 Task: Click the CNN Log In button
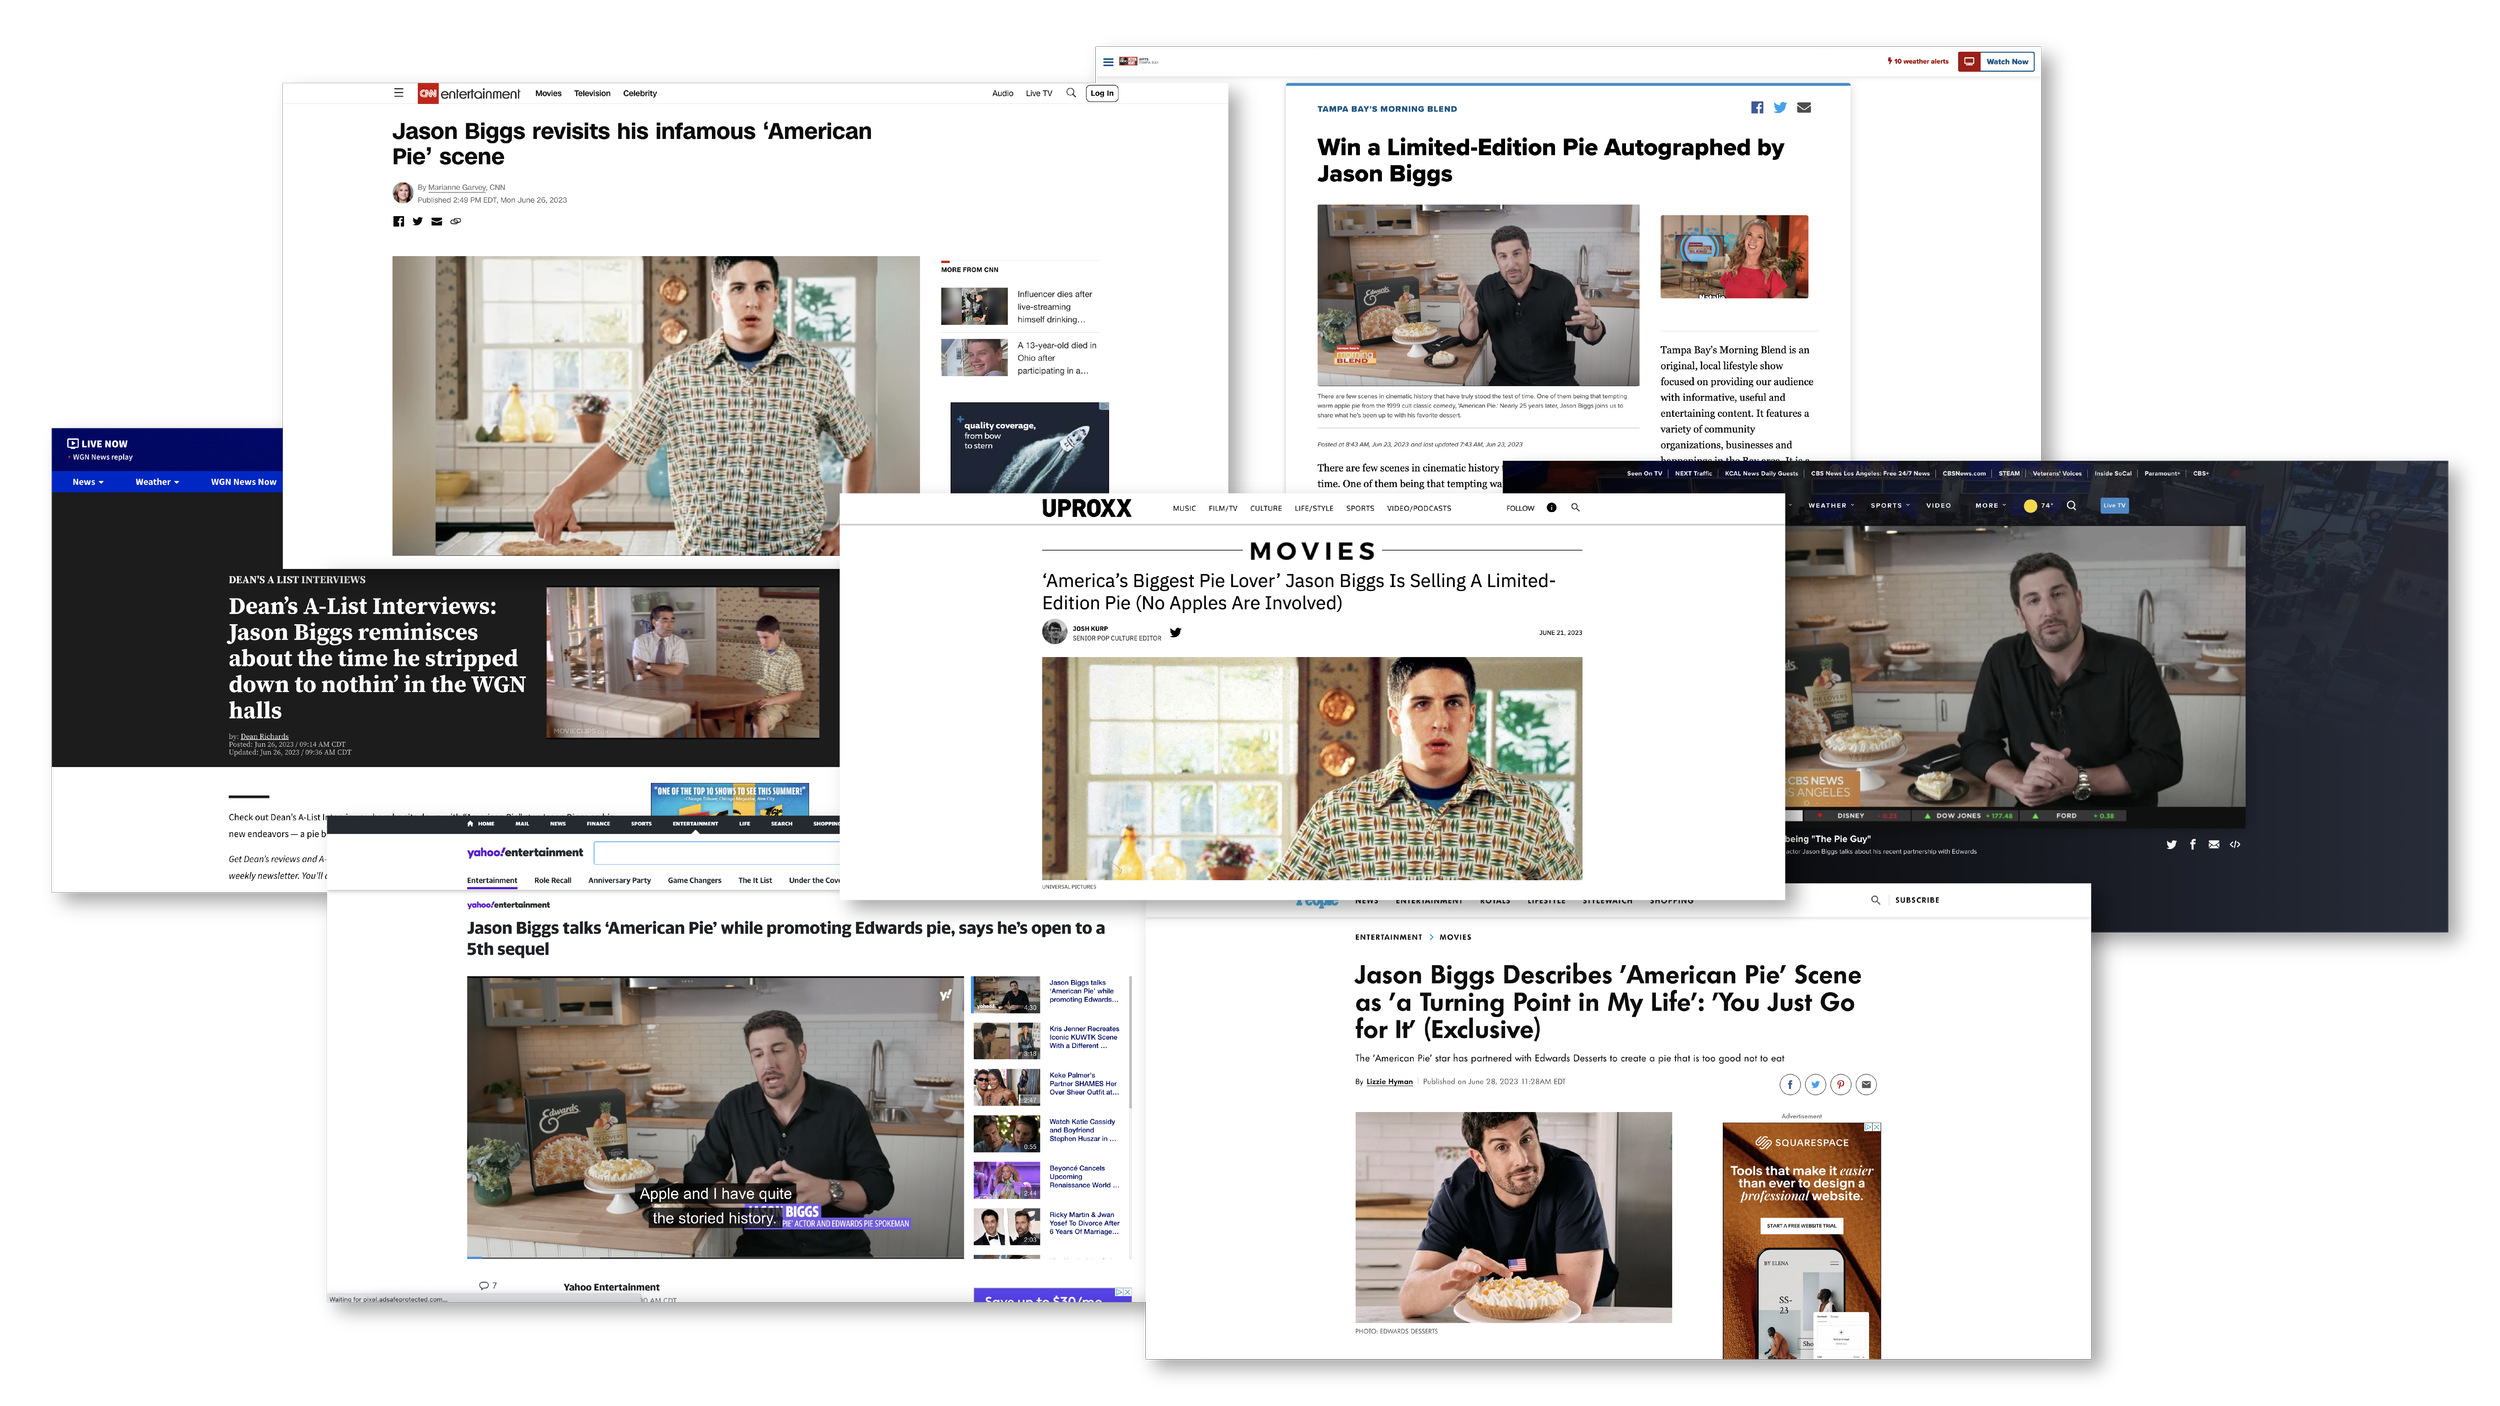(1102, 93)
